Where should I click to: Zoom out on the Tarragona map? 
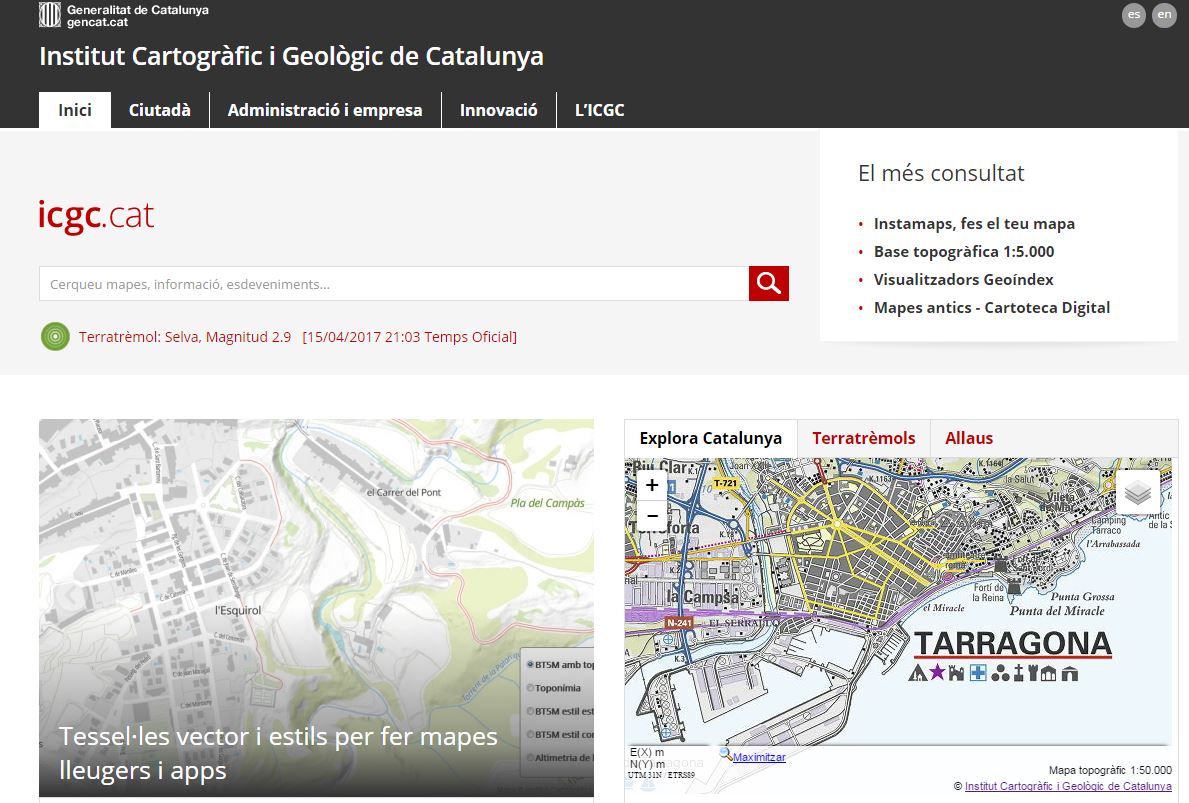[x=652, y=516]
